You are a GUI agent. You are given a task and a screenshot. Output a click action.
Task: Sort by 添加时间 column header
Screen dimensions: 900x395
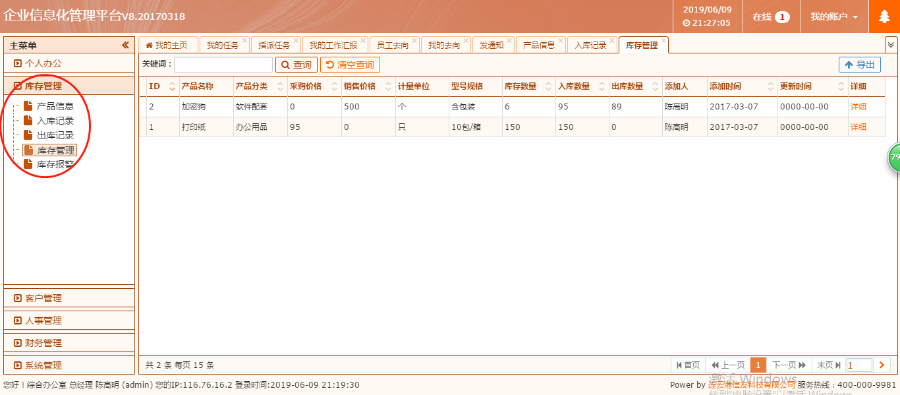742,86
